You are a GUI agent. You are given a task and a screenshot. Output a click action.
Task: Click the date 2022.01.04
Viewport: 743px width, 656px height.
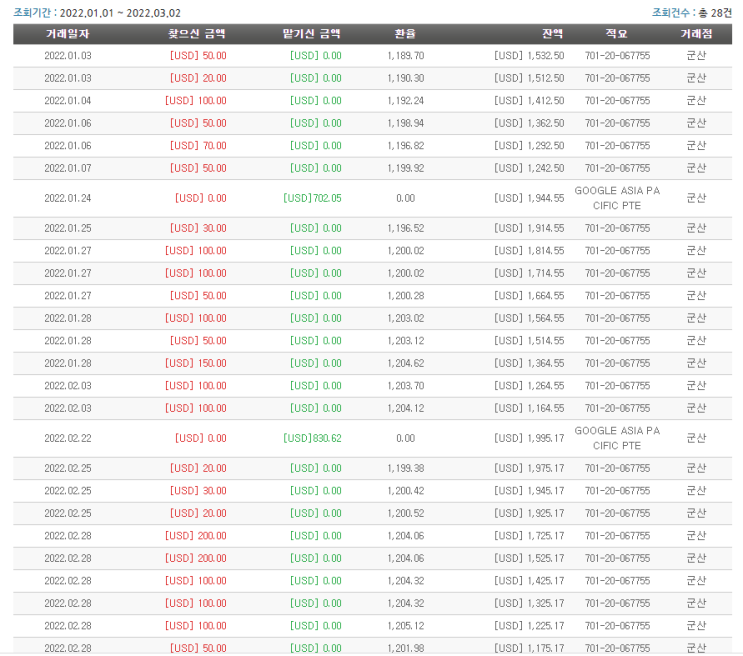(x=68, y=101)
